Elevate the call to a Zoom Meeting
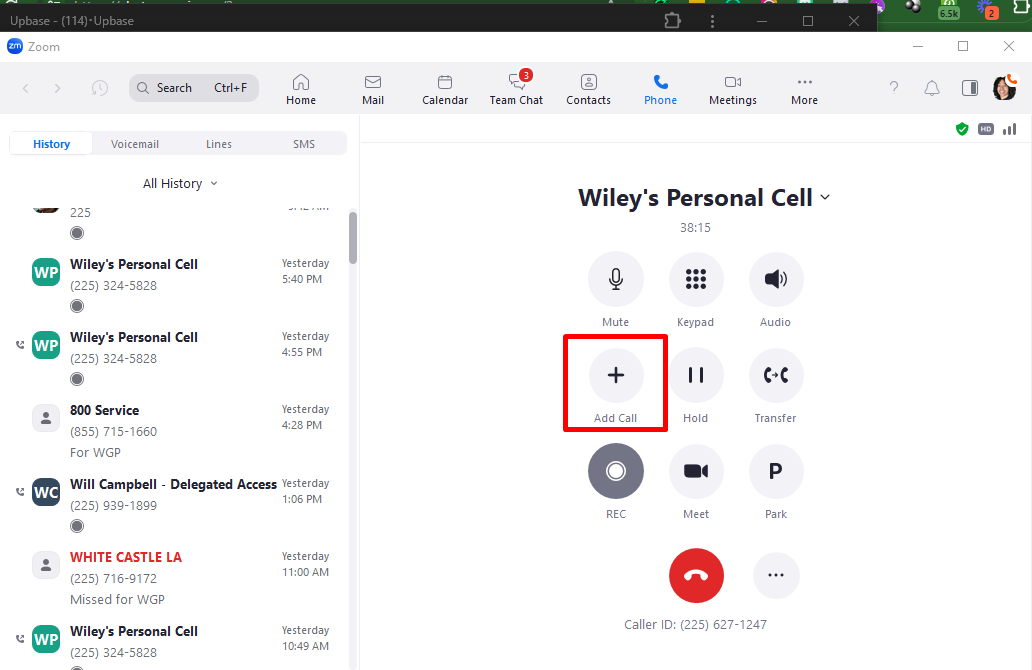The image size is (1032, 670). [x=696, y=471]
